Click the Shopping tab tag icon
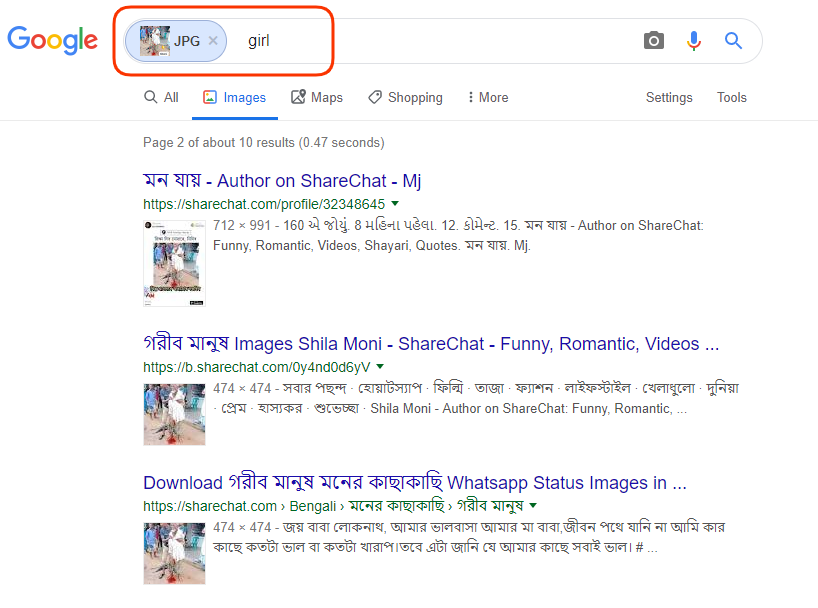This screenshot has width=818, height=608. tap(375, 97)
